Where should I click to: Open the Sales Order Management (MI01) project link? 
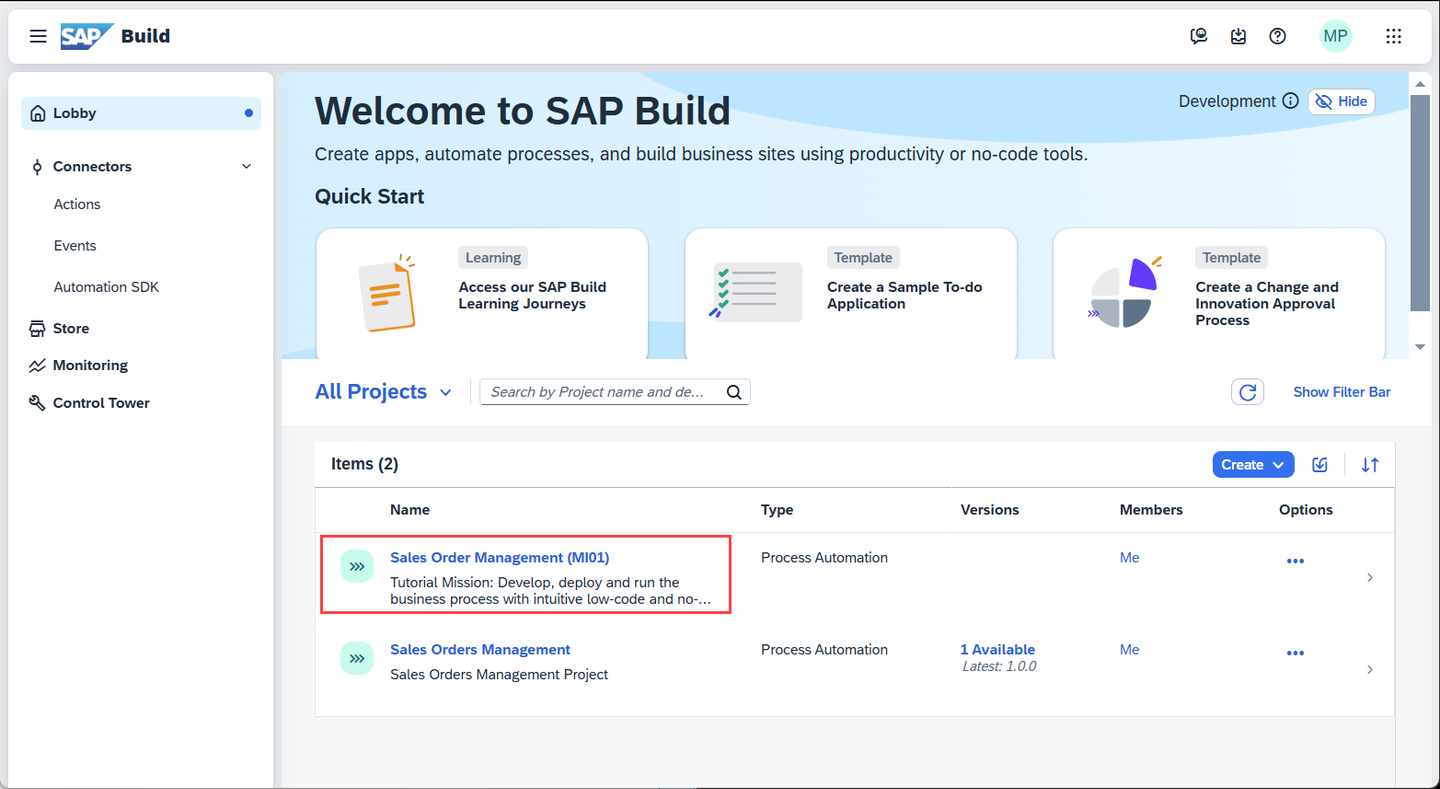[x=499, y=557]
